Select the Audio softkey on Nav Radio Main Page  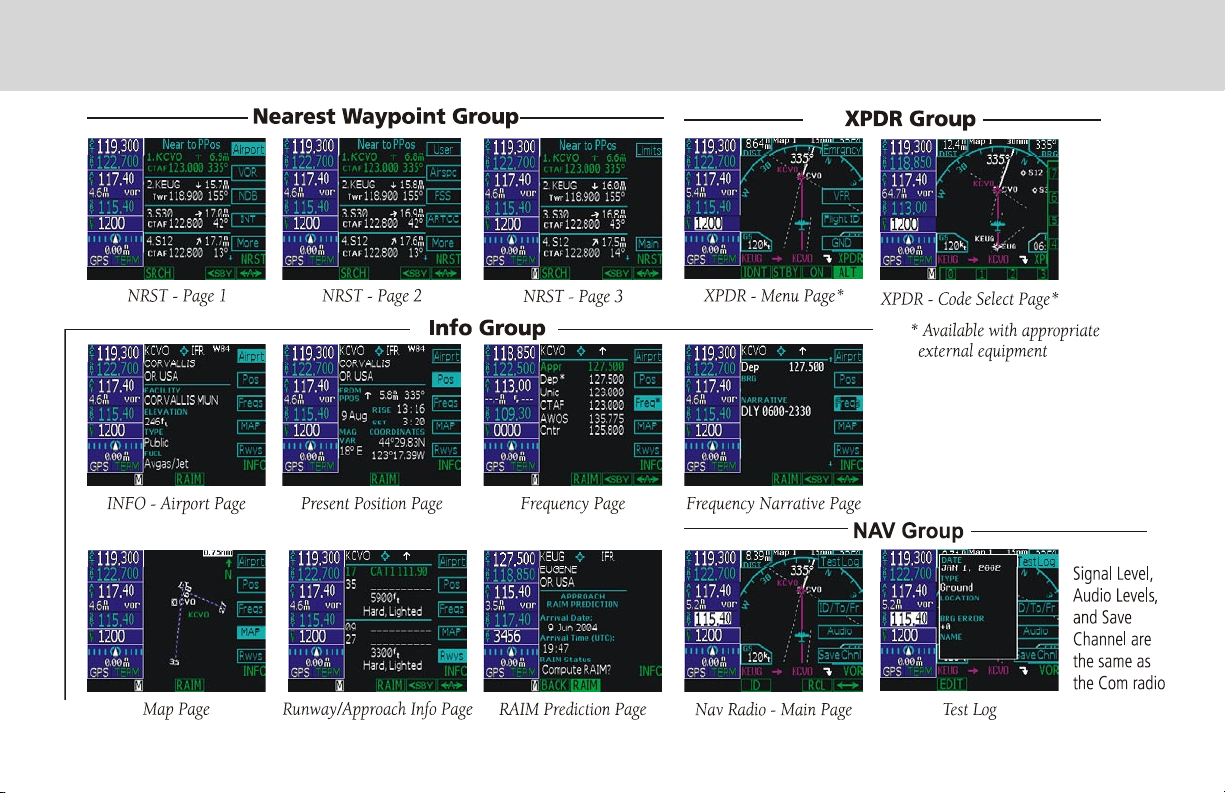[x=840, y=632]
